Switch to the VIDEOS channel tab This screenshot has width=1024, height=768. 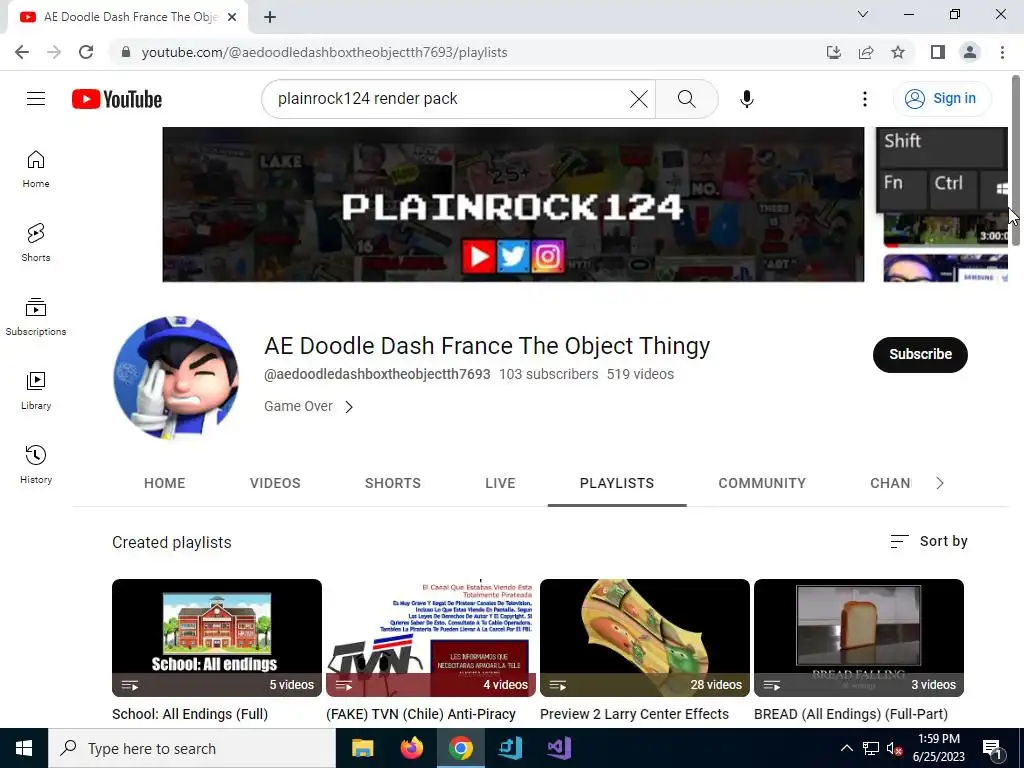[275, 483]
